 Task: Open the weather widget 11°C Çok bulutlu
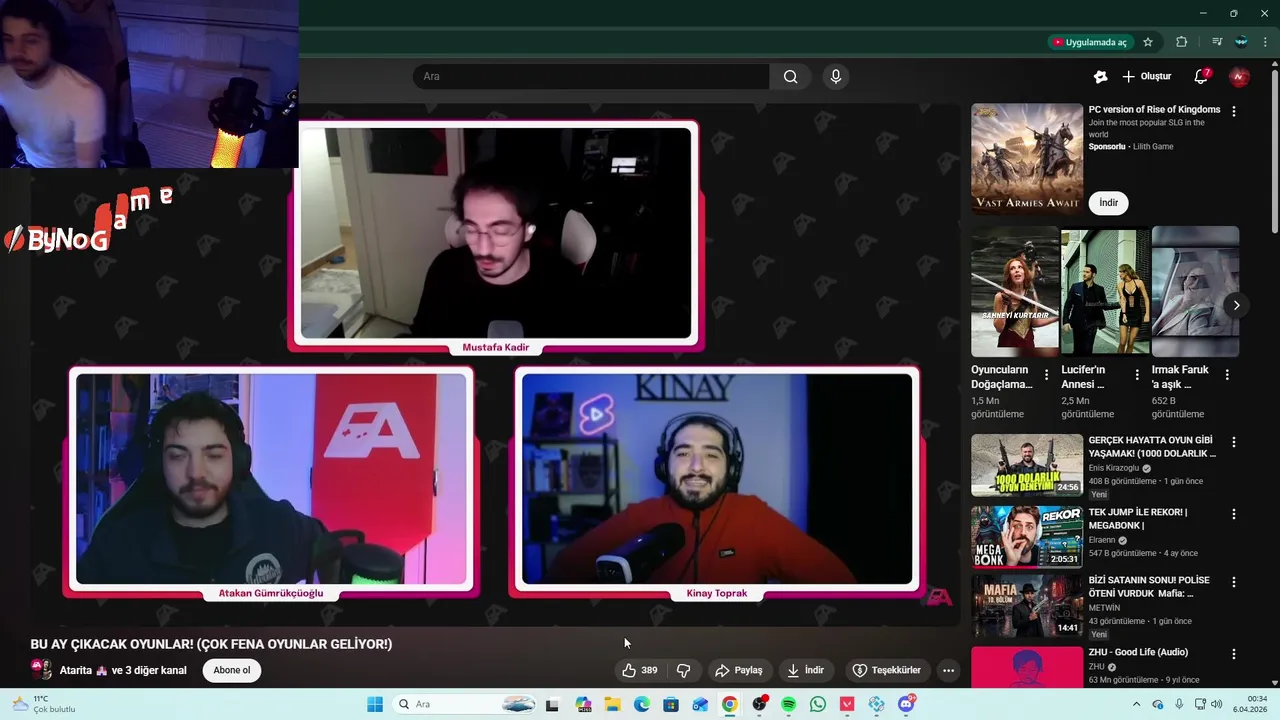pos(45,704)
